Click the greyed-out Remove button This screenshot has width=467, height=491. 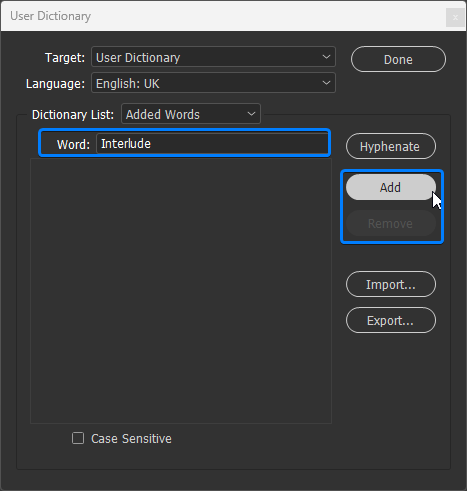point(391,223)
